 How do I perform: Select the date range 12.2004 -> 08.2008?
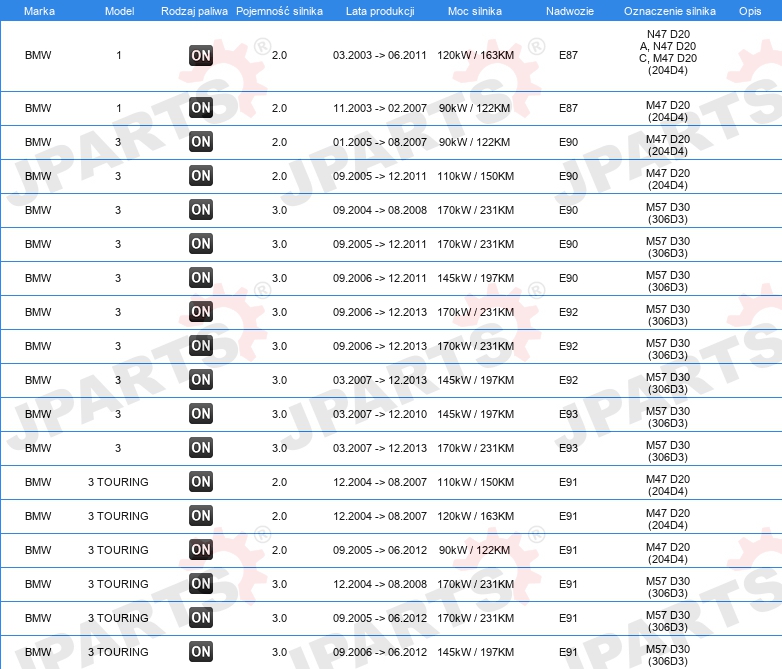tap(380, 584)
